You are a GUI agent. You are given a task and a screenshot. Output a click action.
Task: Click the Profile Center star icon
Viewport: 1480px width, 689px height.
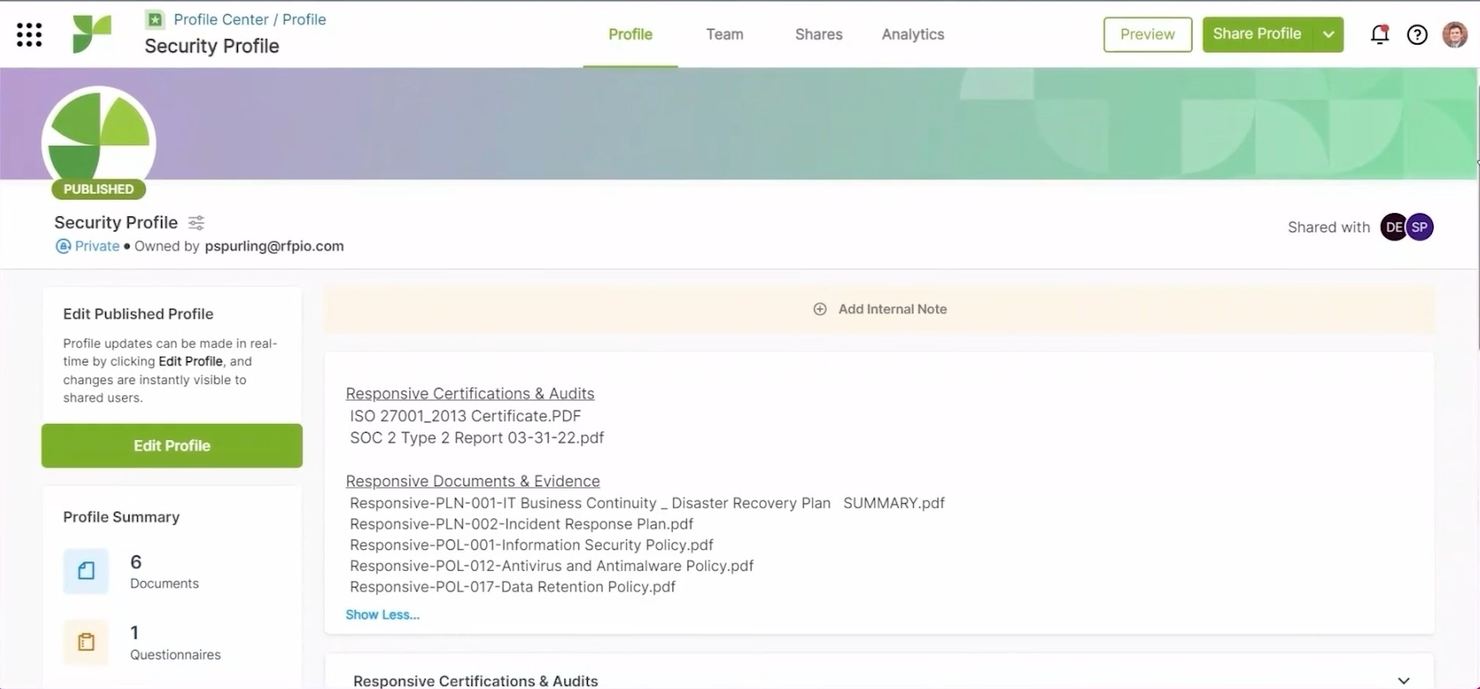155,19
